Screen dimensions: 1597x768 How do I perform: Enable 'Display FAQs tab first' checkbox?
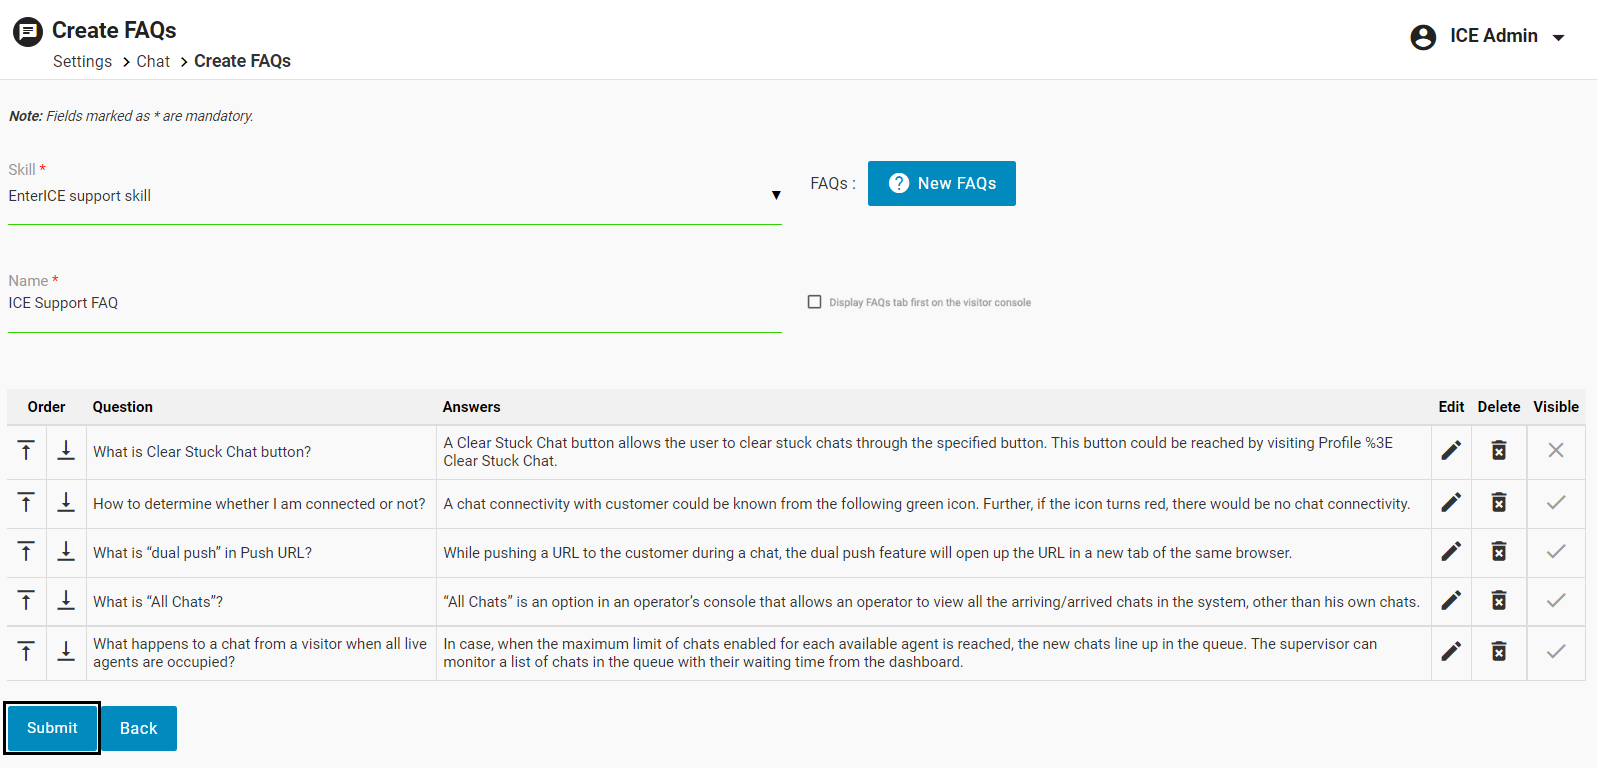(x=814, y=302)
